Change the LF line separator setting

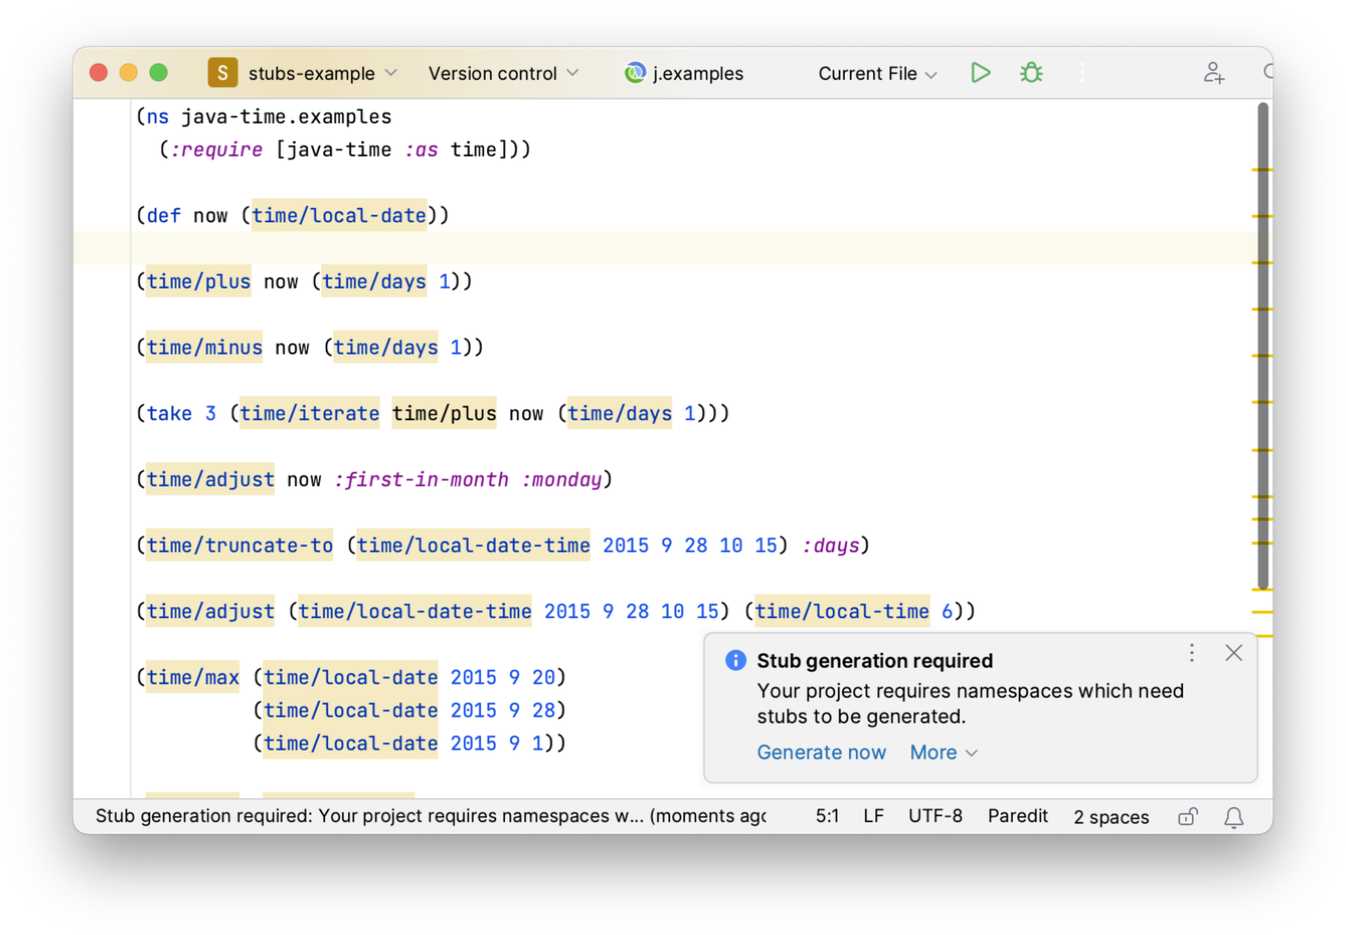click(873, 816)
